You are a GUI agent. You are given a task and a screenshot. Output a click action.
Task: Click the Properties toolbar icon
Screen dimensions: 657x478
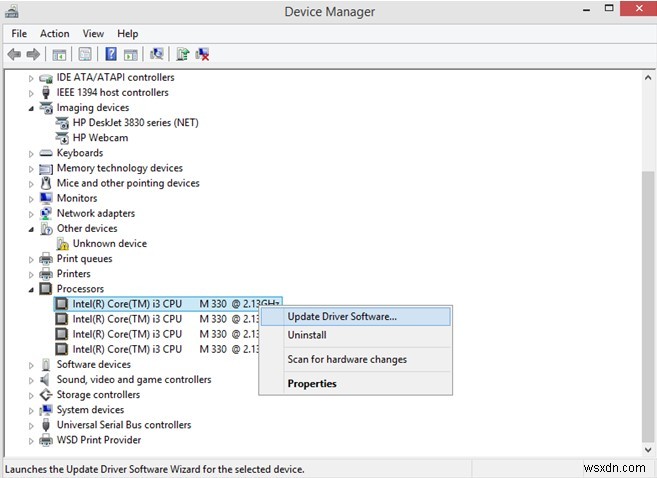85,54
